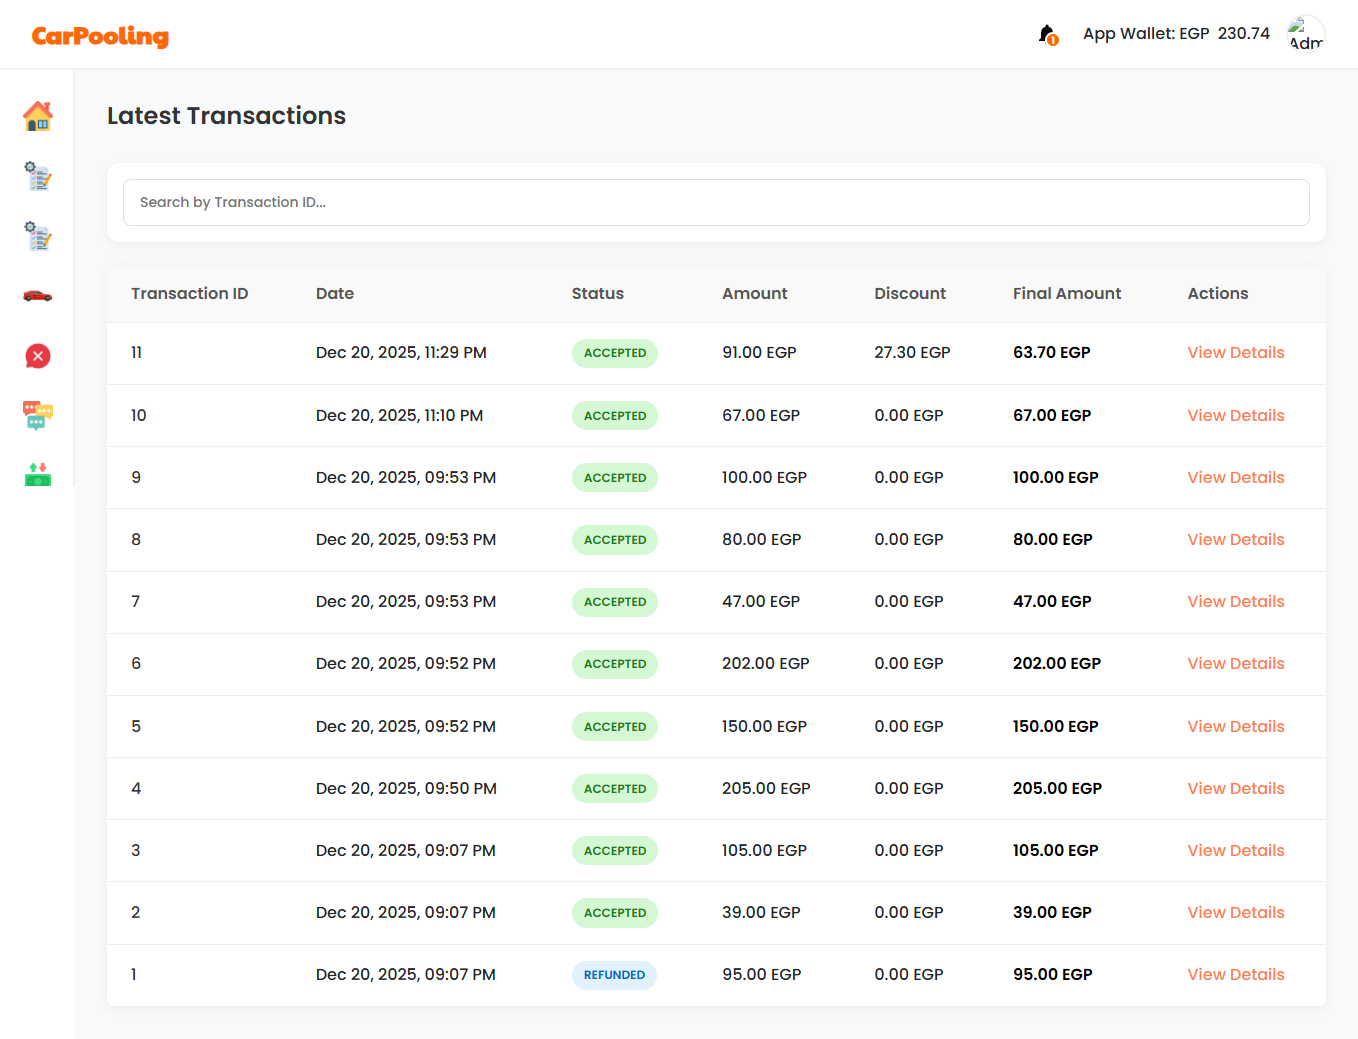Viewport: 1358px width, 1039px height.
Task: Click the CarPooling logo
Action: (100, 36)
